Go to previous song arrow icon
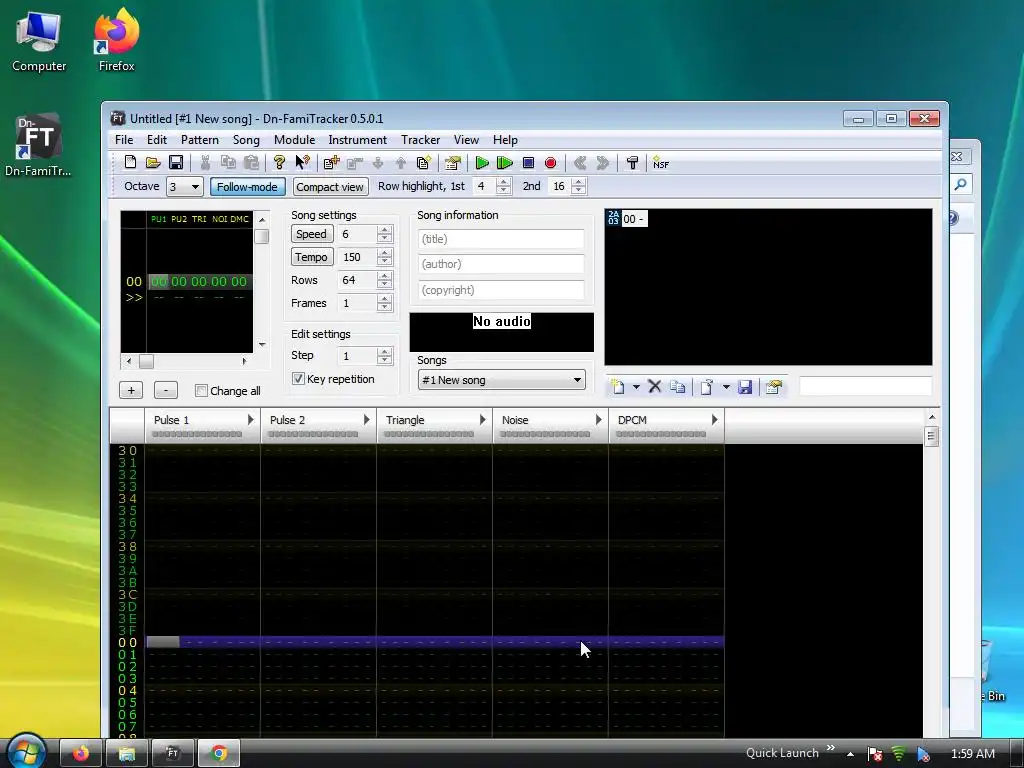 [x=579, y=163]
